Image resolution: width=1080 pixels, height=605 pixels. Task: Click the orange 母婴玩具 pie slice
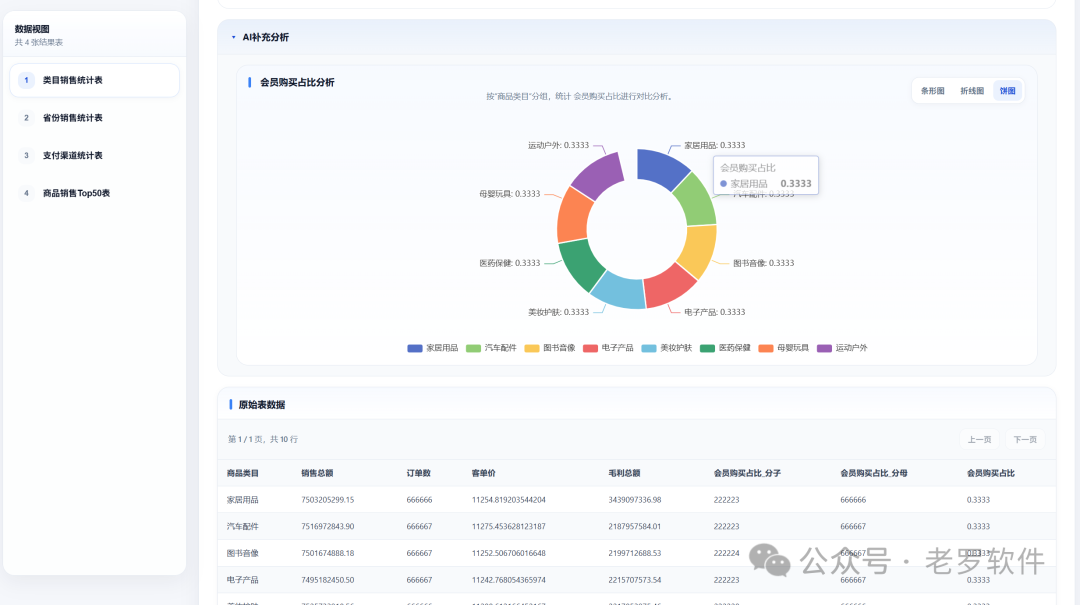point(574,215)
